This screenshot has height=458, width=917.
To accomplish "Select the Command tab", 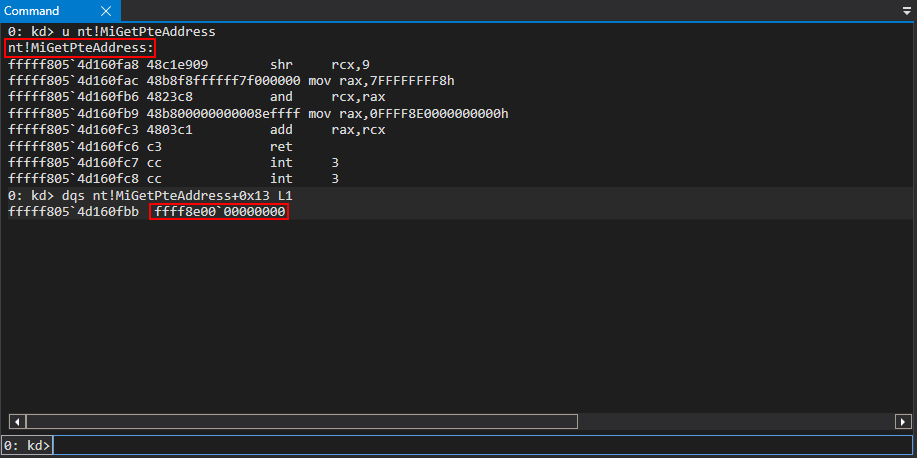I will click(32, 10).
